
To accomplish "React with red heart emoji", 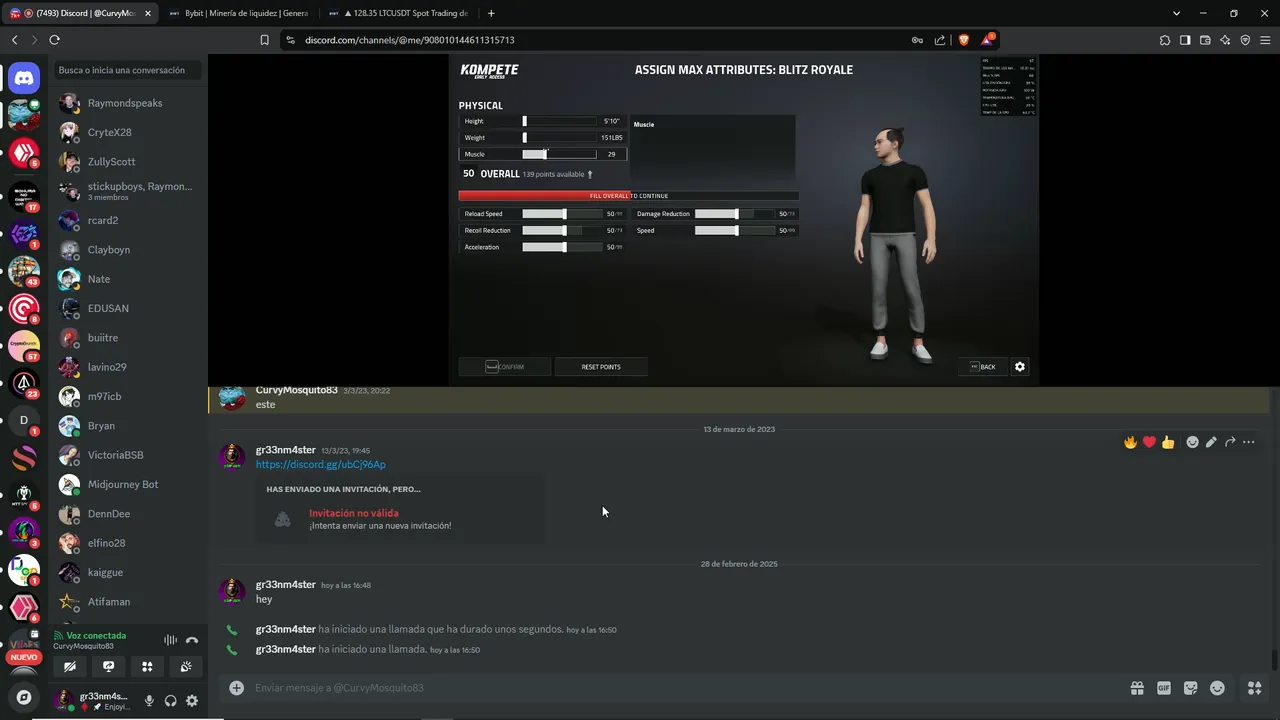I will 1149,442.
